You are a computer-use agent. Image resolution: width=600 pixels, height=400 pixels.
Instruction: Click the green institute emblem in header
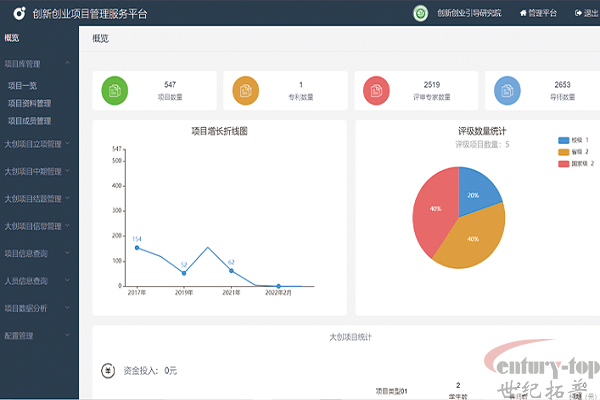click(x=421, y=13)
